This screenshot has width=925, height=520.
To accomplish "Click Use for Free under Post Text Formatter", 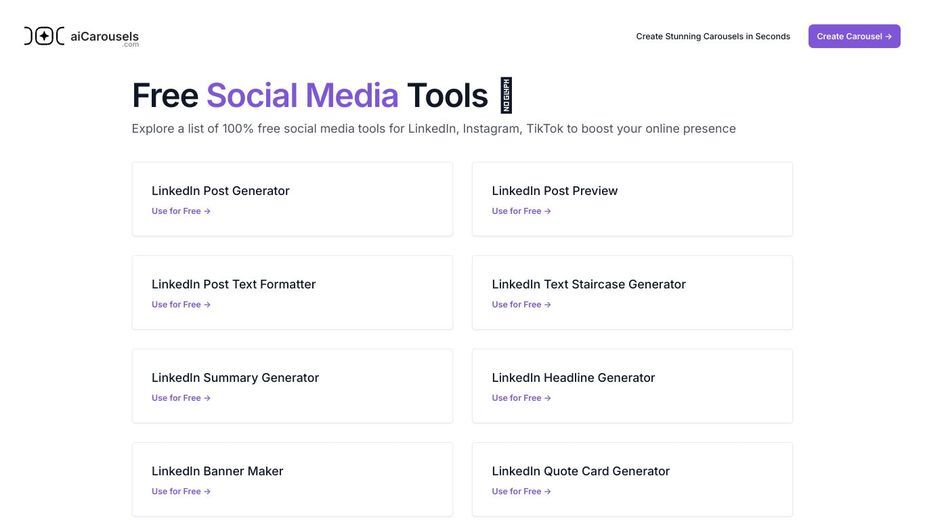I will pyautogui.click(x=181, y=305).
